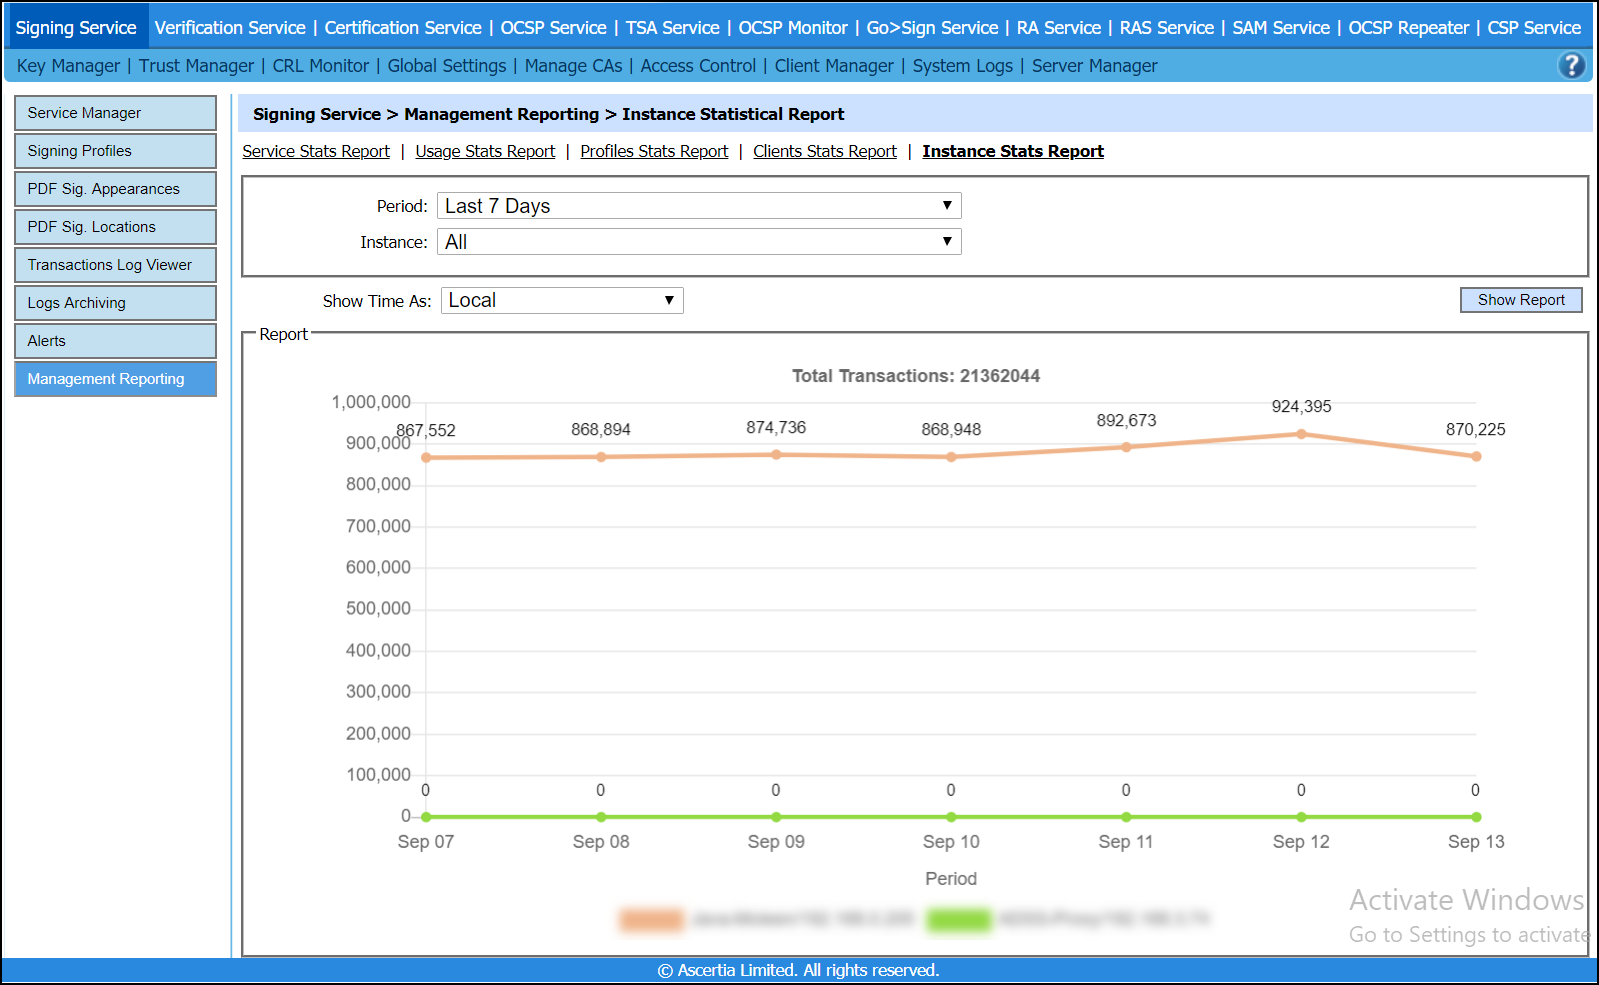
Task: Select the Verification Service tab
Action: 230,28
